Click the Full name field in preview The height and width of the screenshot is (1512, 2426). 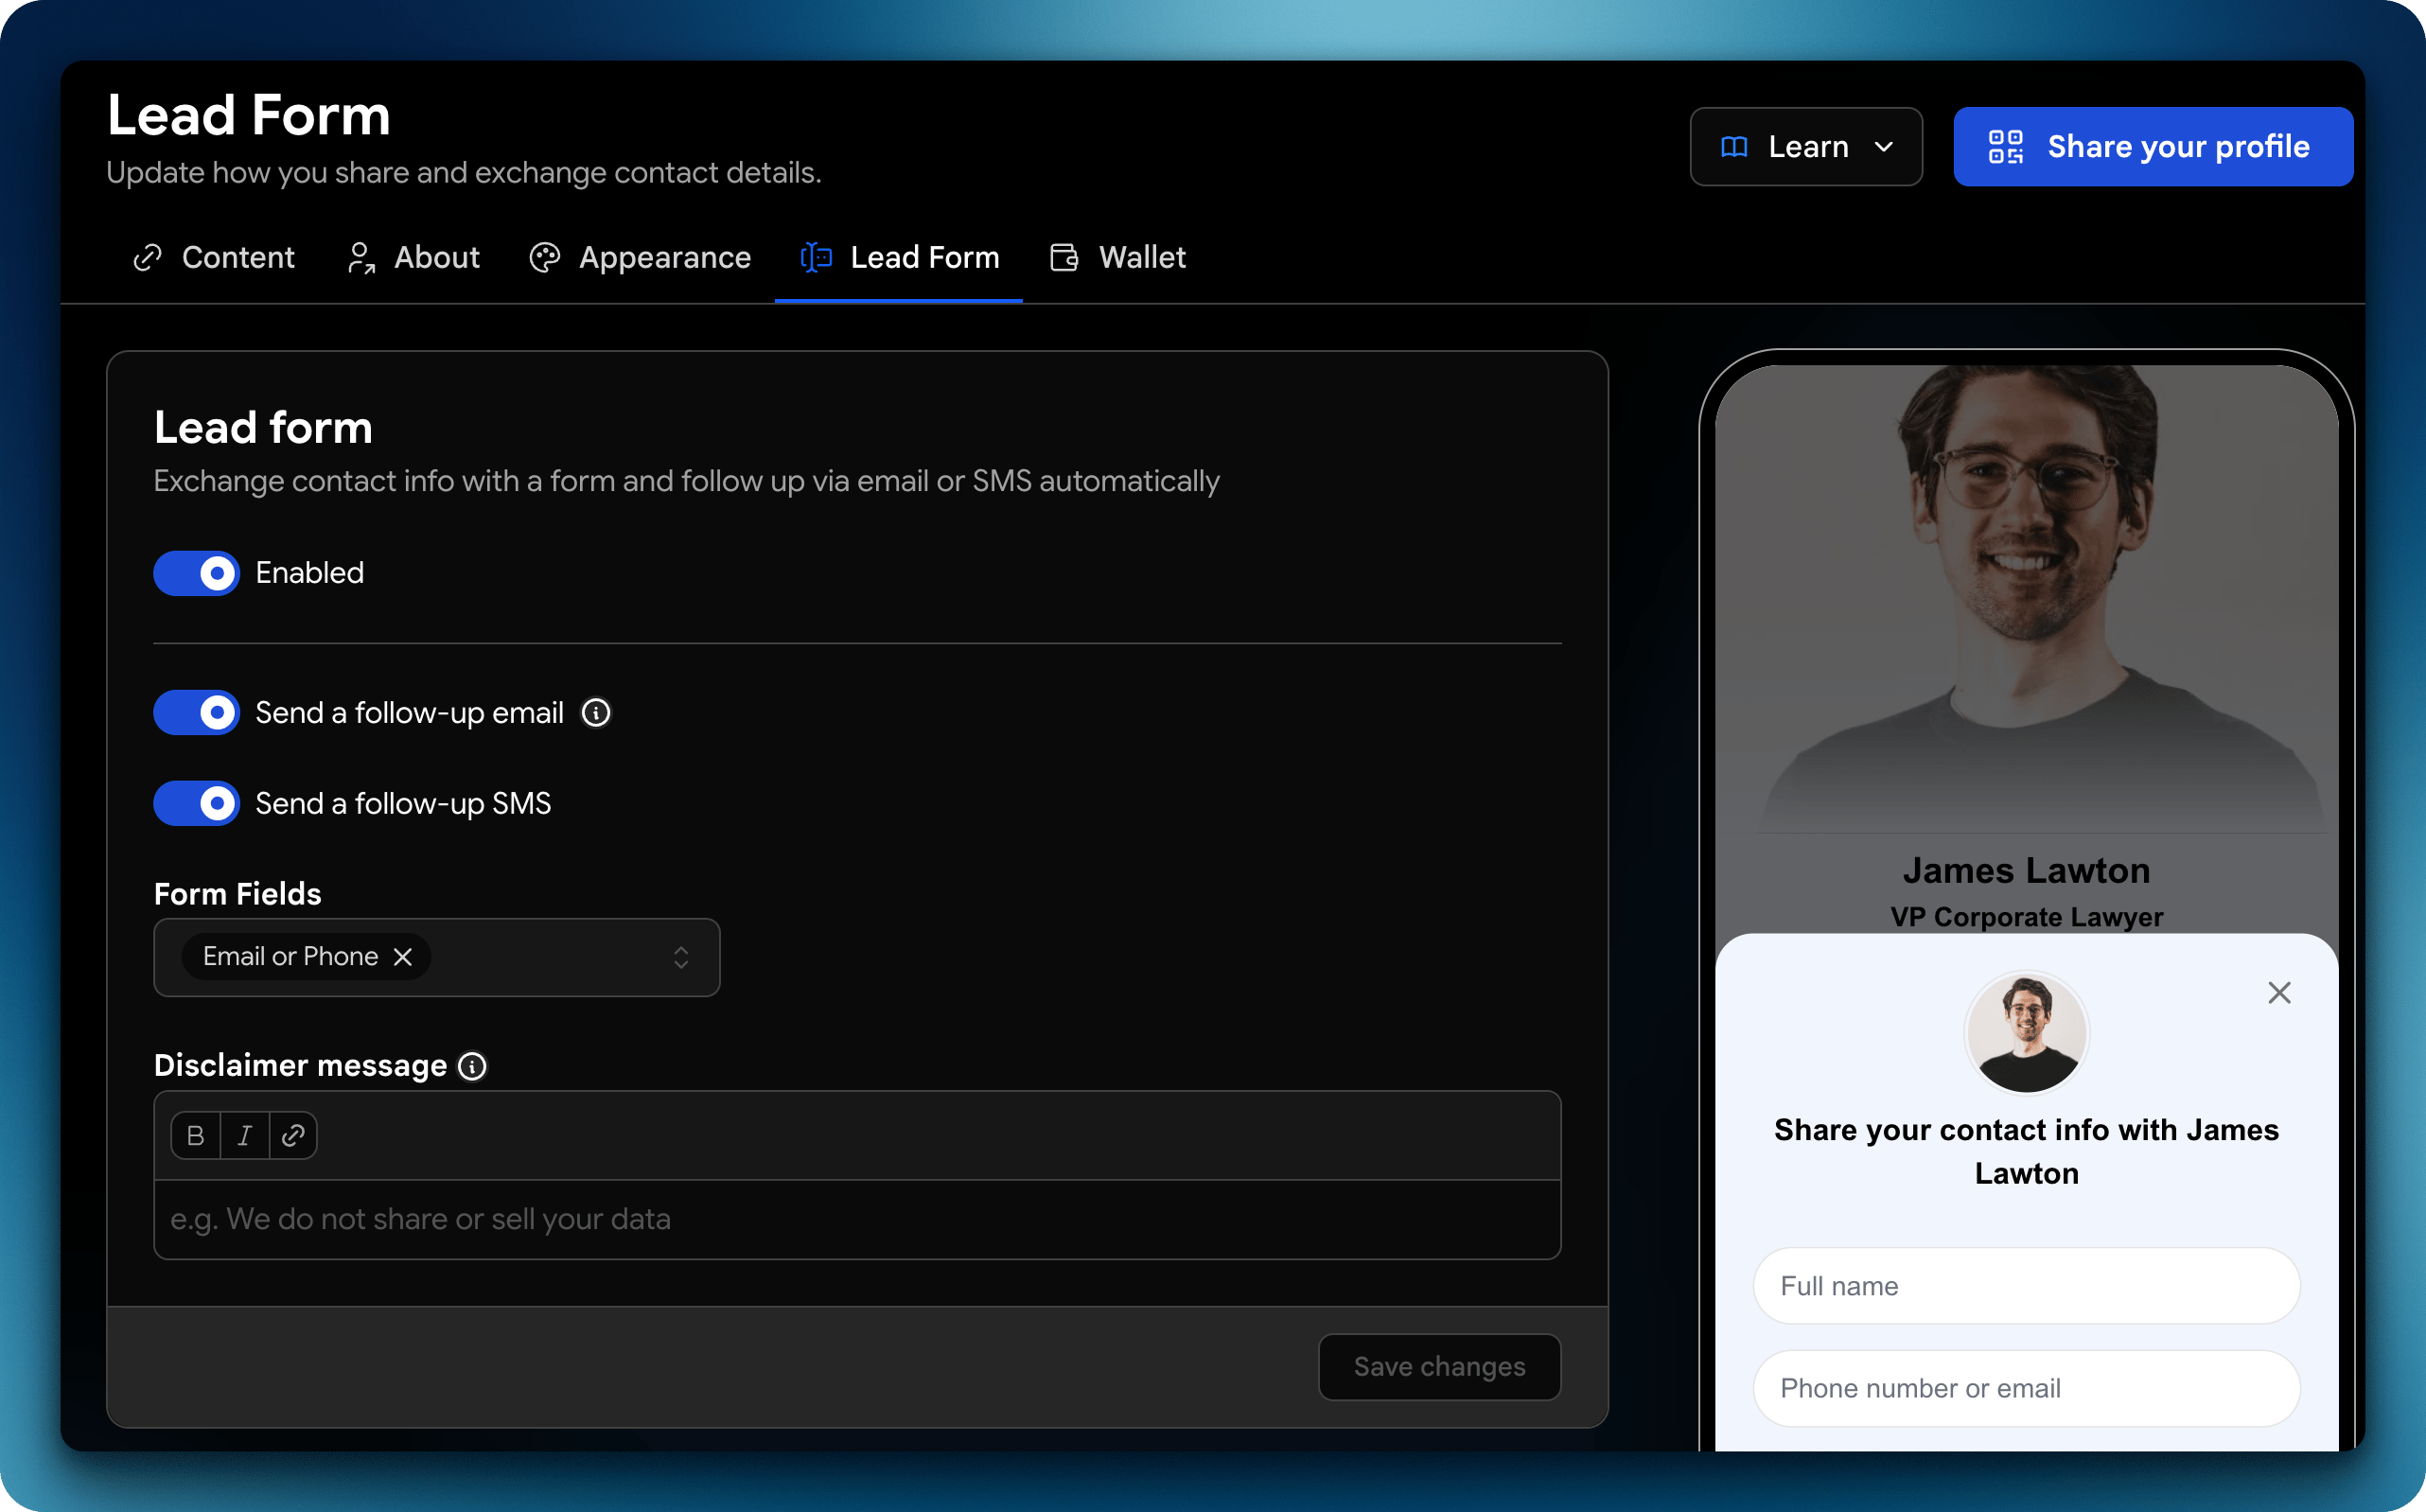[2026, 1286]
